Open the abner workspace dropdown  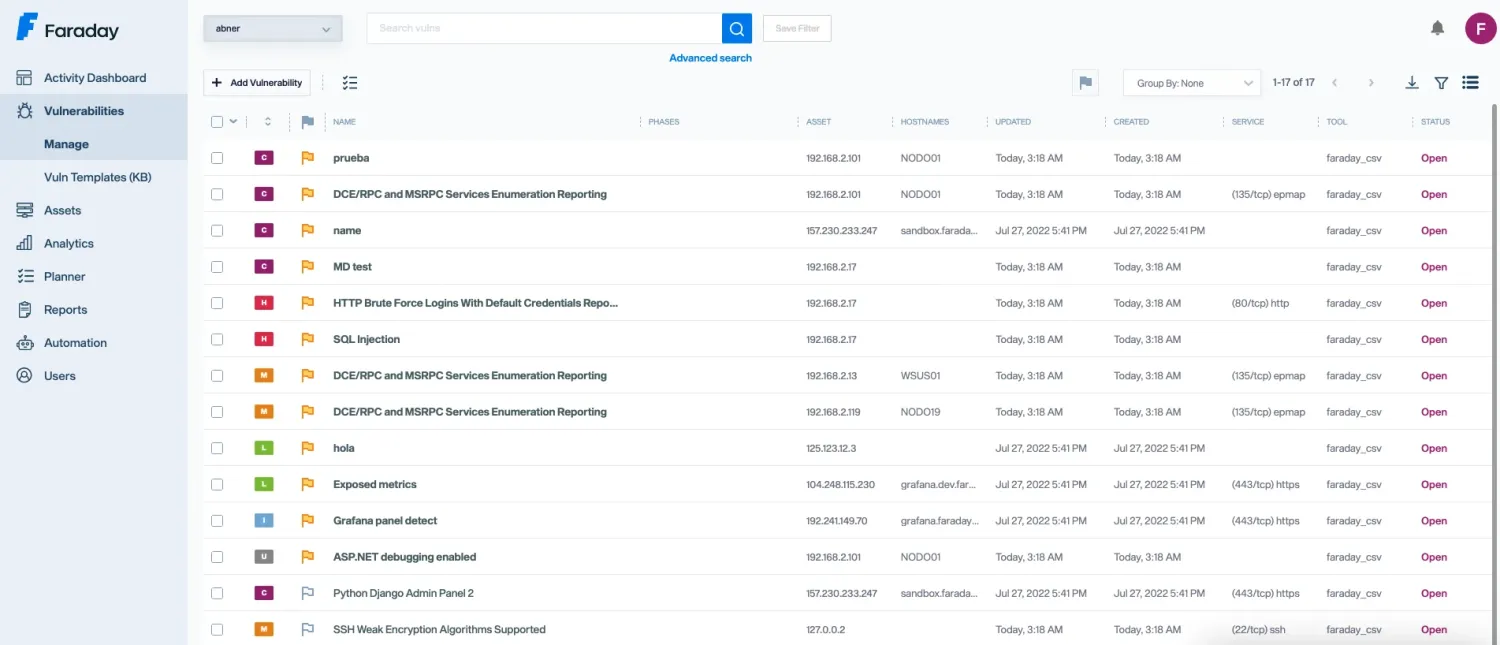pos(273,29)
